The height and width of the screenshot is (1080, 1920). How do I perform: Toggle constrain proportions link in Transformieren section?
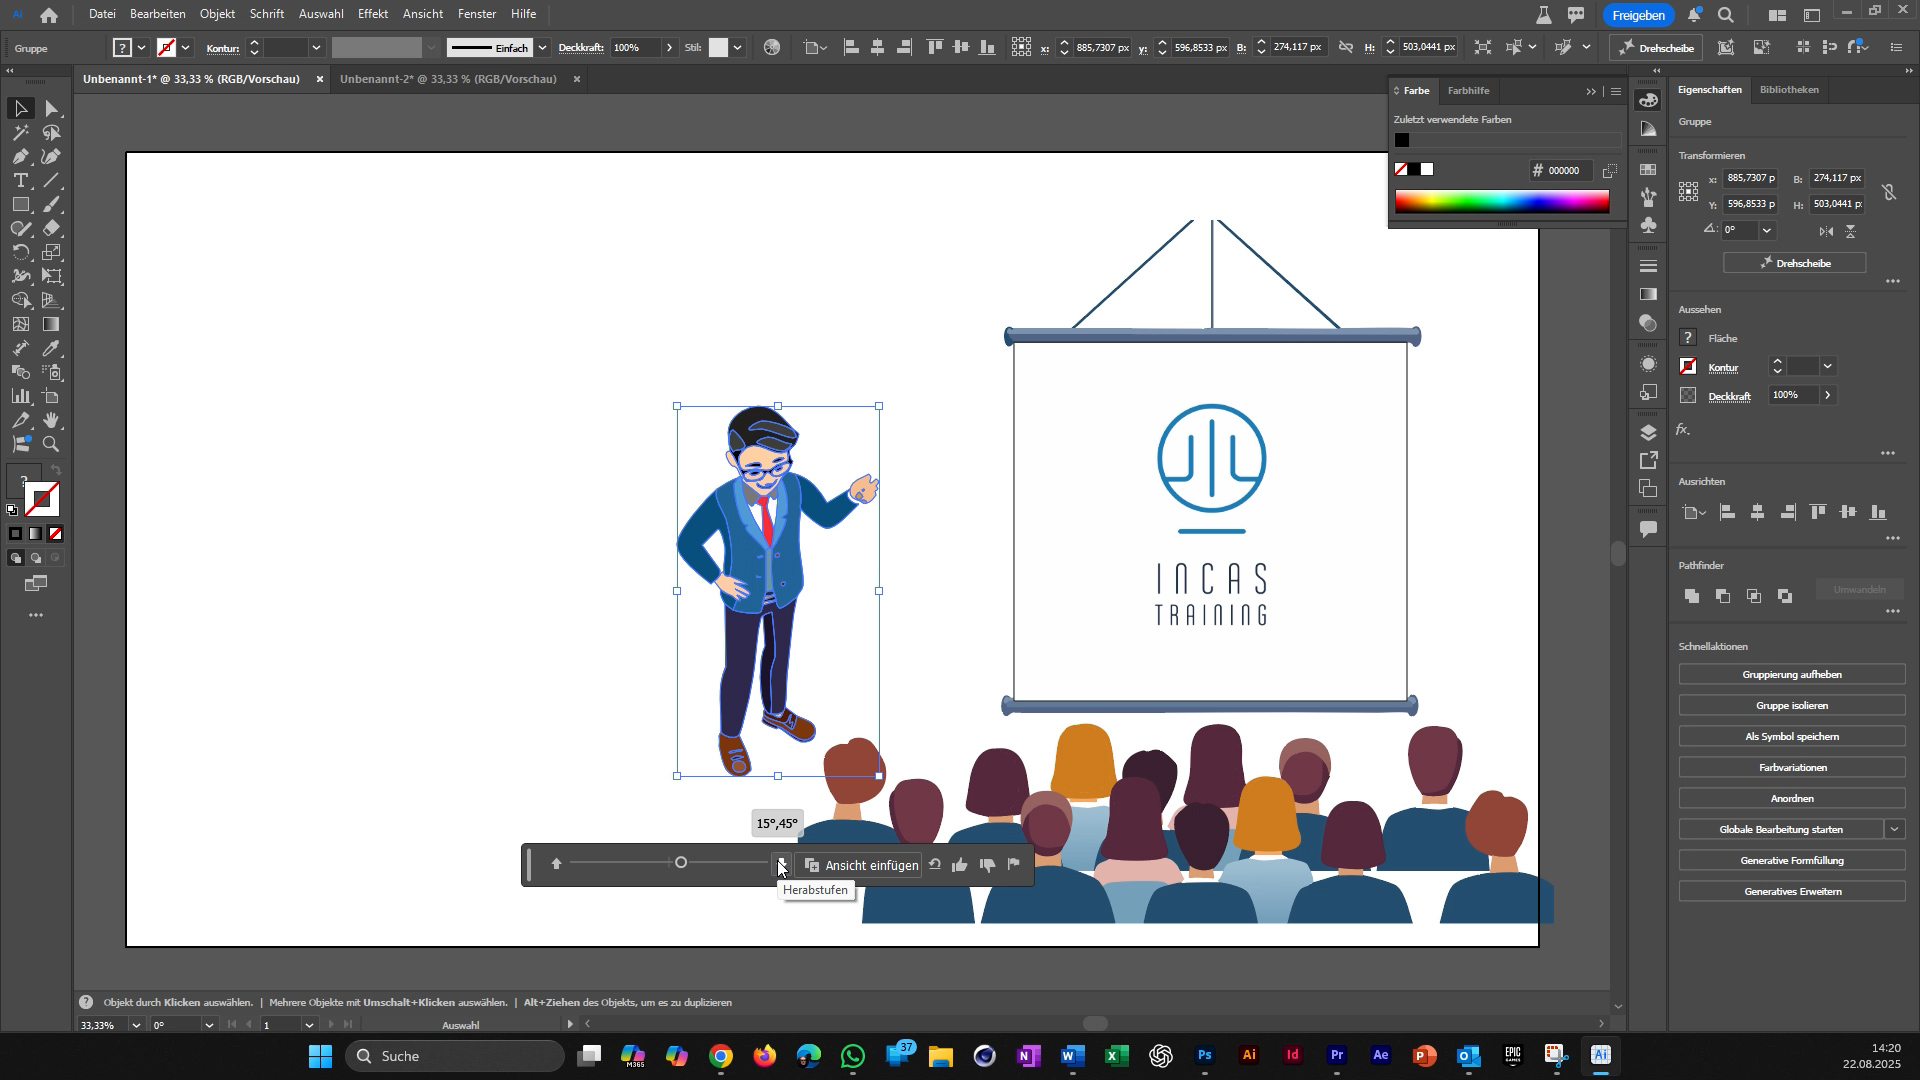[1889, 192]
